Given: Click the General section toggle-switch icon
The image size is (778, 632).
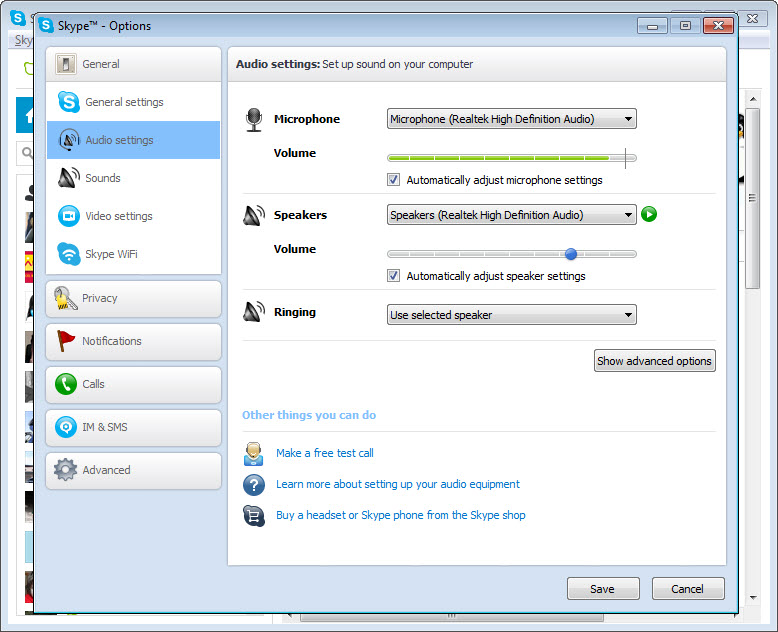Looking at the screenshot, I should 65,64.
